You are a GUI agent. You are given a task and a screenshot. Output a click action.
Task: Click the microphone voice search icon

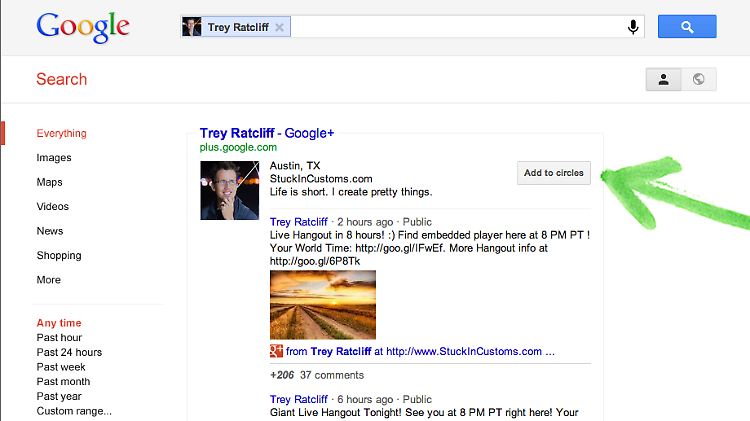pos(633,27)
